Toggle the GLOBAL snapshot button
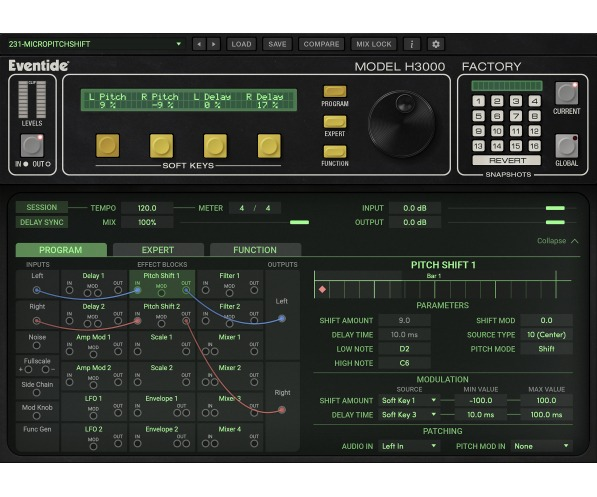 click(567, 146)
